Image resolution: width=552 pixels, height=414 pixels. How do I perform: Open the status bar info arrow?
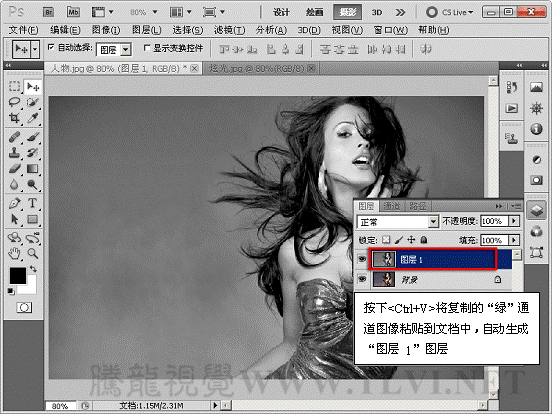215,405
